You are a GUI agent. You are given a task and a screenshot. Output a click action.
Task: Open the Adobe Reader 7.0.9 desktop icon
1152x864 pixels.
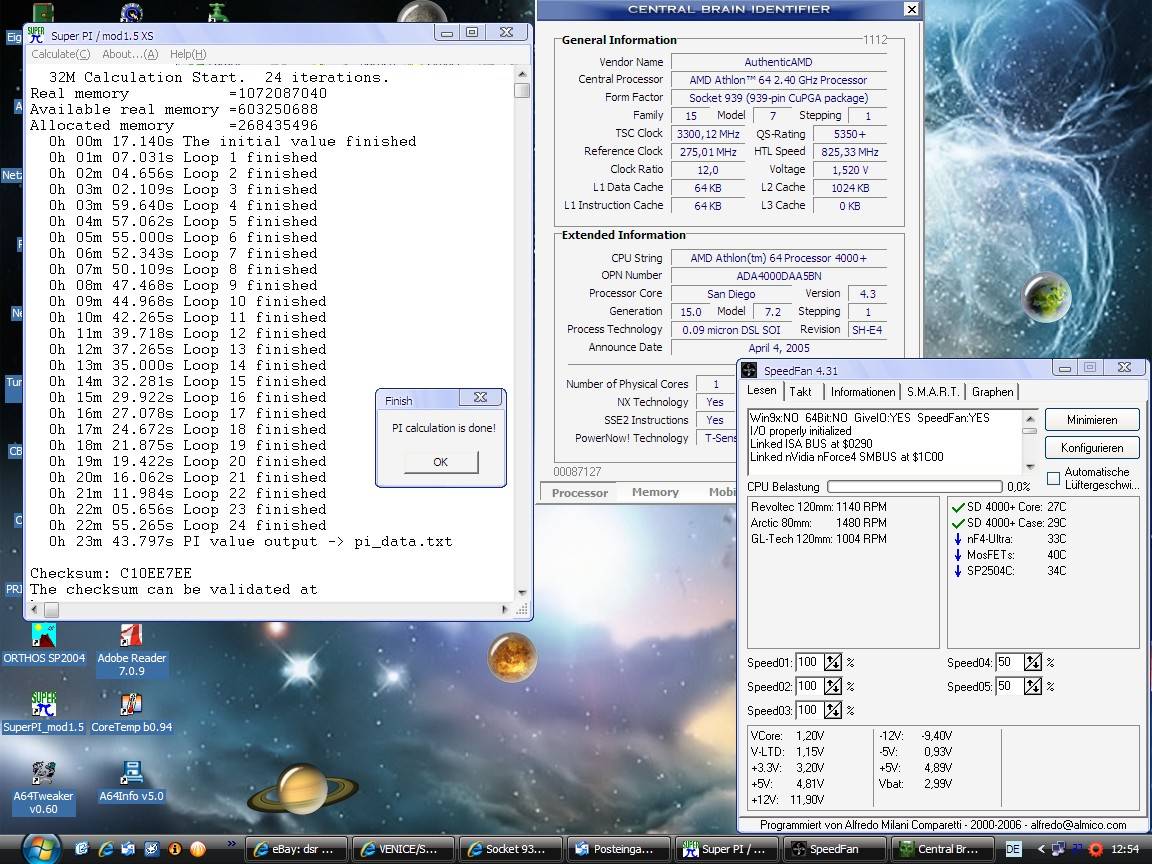tap(132, 649)
